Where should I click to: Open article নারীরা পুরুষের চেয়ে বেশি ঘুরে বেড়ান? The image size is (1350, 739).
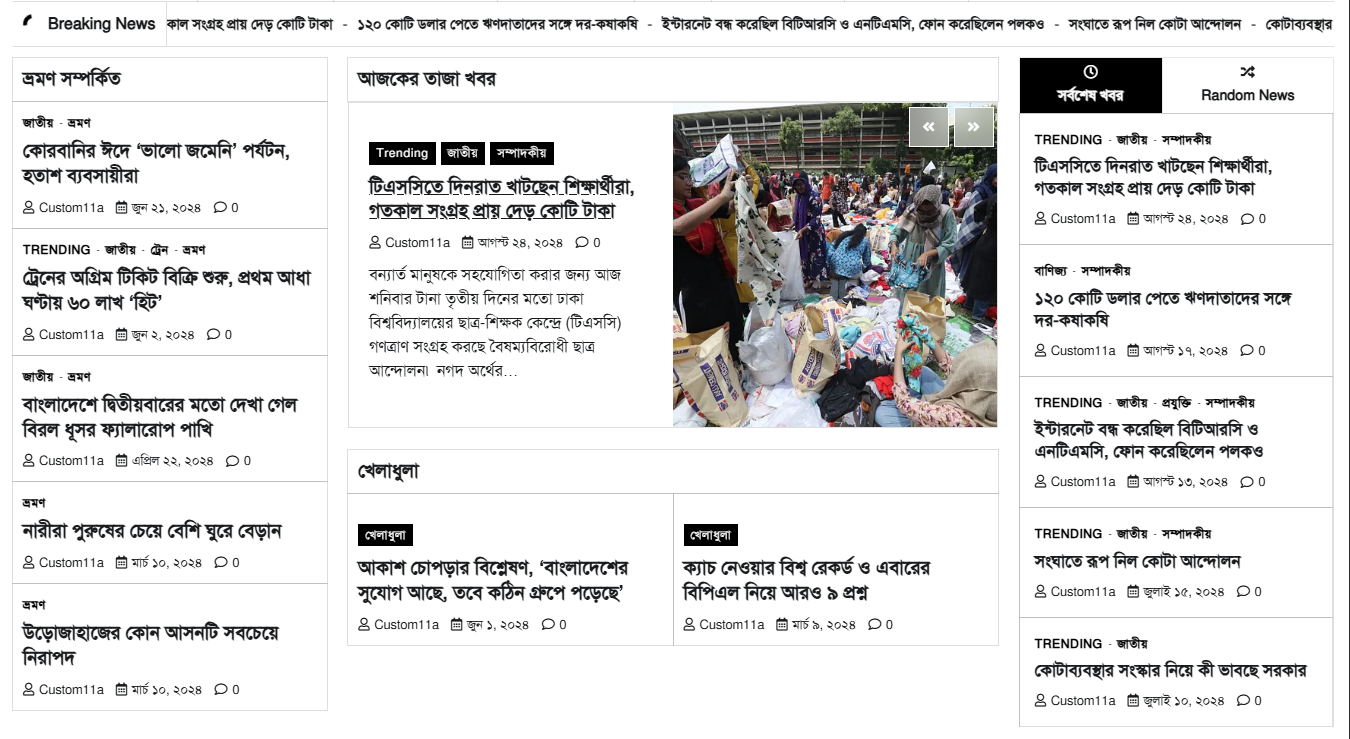coord(152,531)
